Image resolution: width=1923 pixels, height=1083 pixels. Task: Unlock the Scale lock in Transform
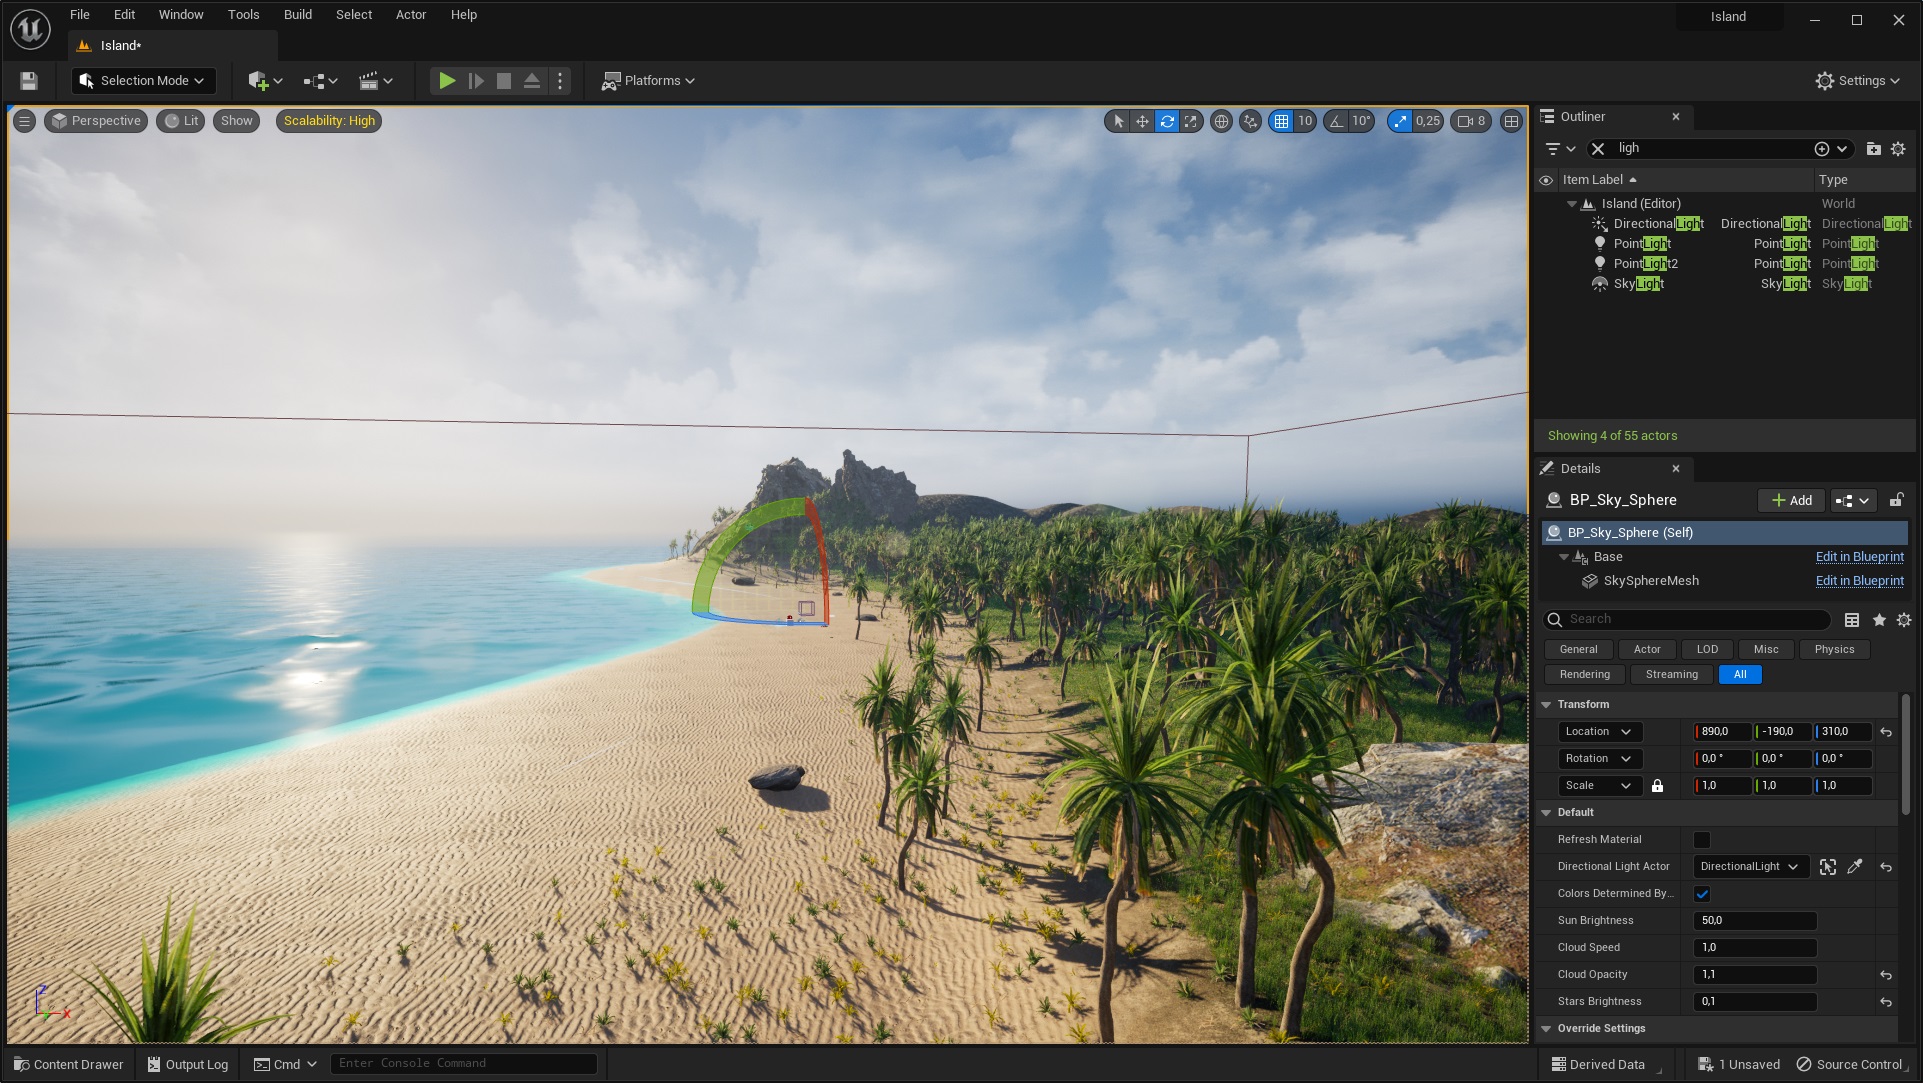point(1658,786)
